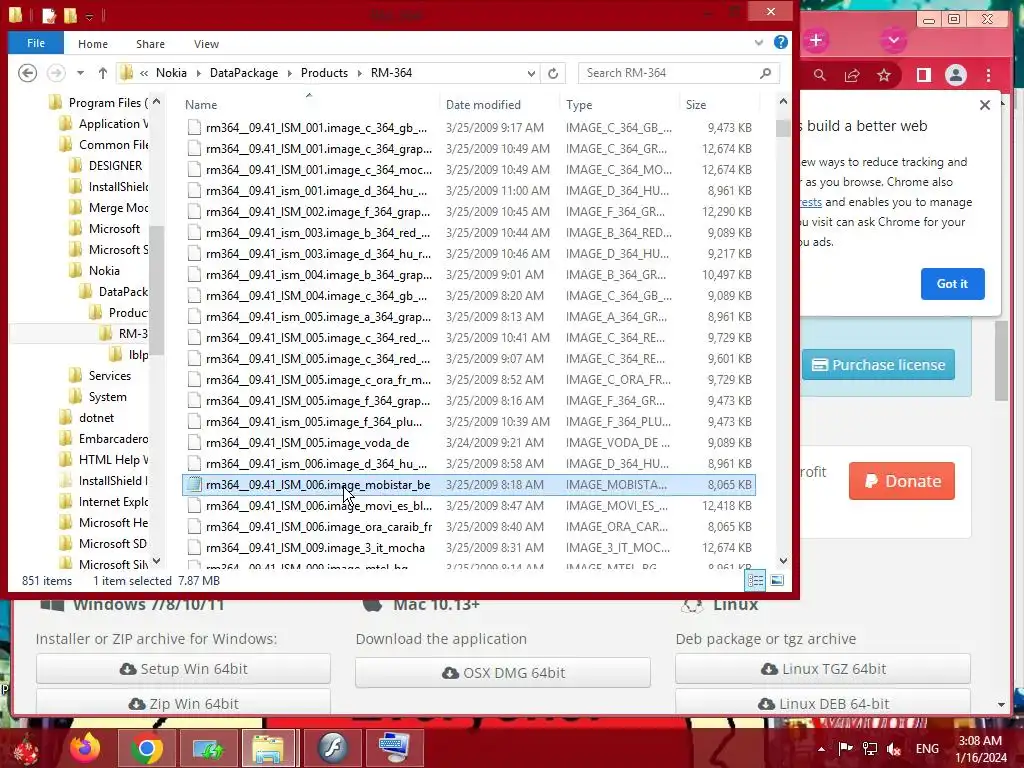Image resolution: width=1024 pixels, height=768 pixels.
Task: Switch to large icons view layout
Action: (x=777, y=580)
